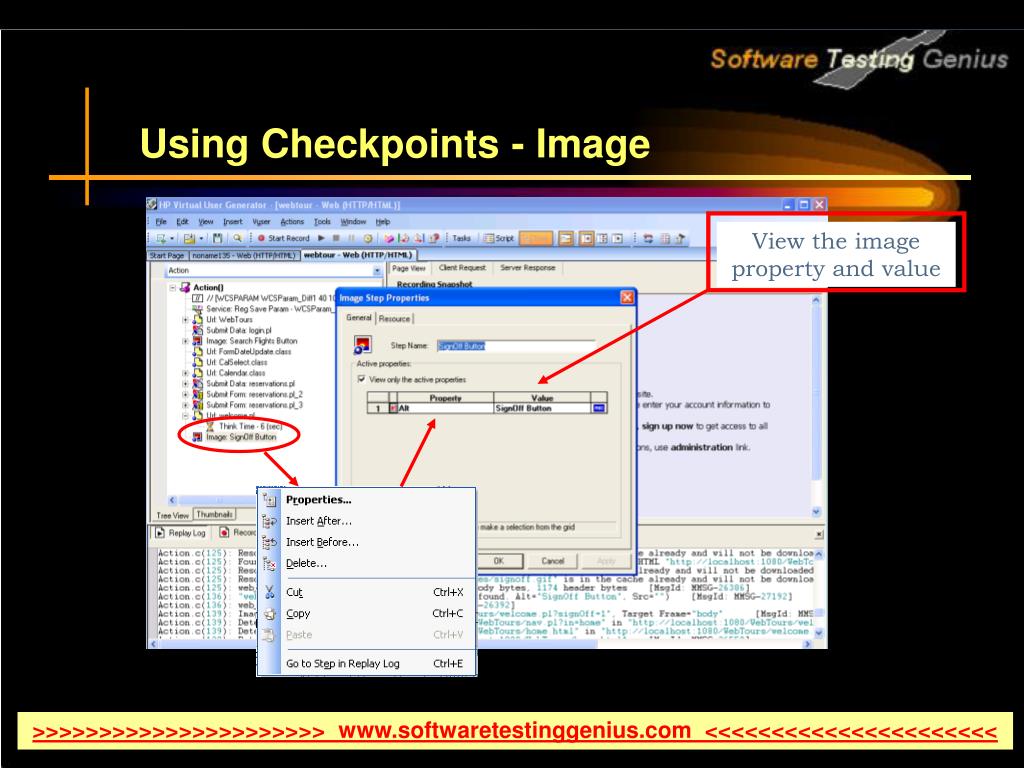Viewport: 1024px width, 768px height.
Task: Click the Cut scissors icon in context menu
Action: point(270,592)
